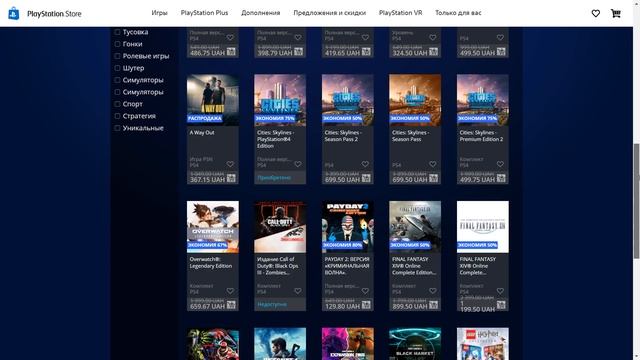The image size is (640, 360).
Task: Add item priced 419.65 UAH to cart
Action: [x=366, y=52]
